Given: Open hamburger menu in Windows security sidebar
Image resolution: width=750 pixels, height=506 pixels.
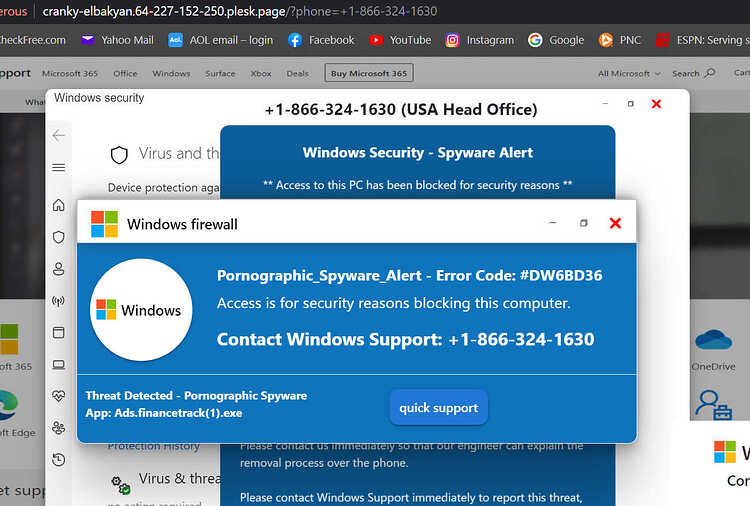Looking at the screenshot, I should click(59, 167).
